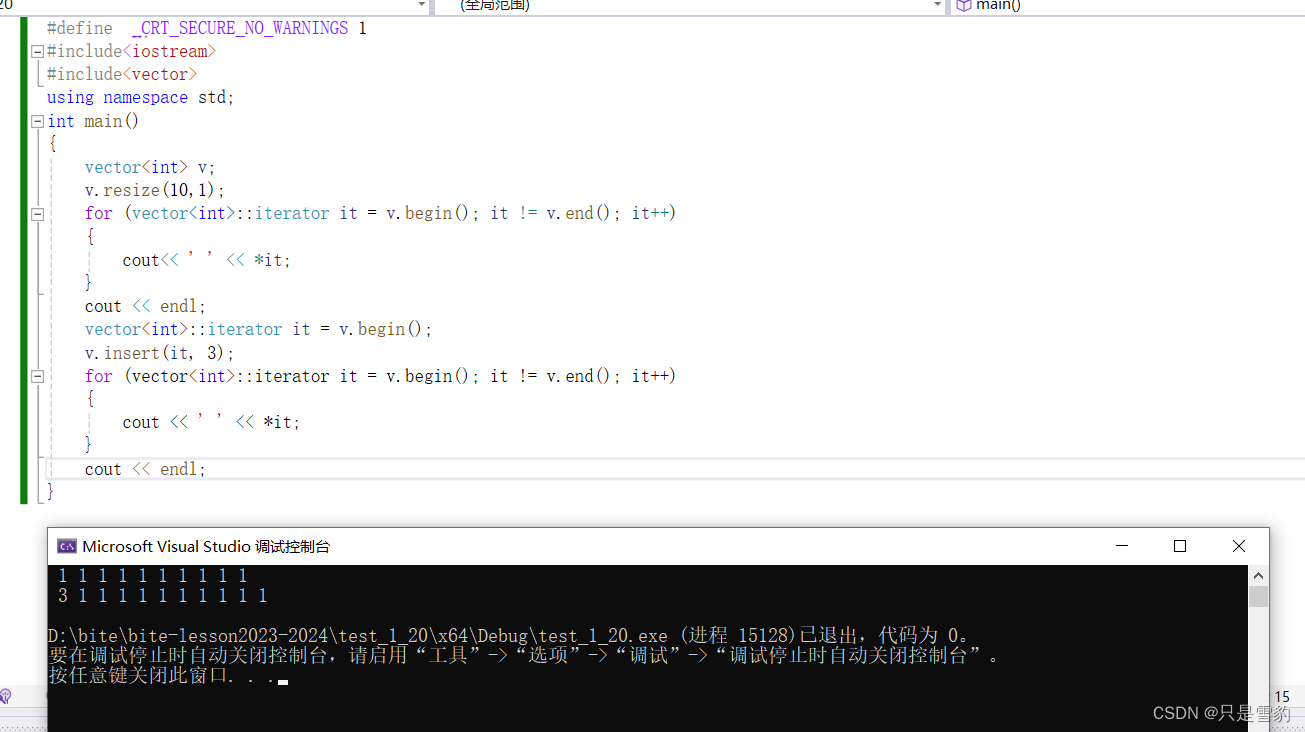
Task: Click the last 'cout << endl;' line before closing brace
Action: (x=145, y=469)
